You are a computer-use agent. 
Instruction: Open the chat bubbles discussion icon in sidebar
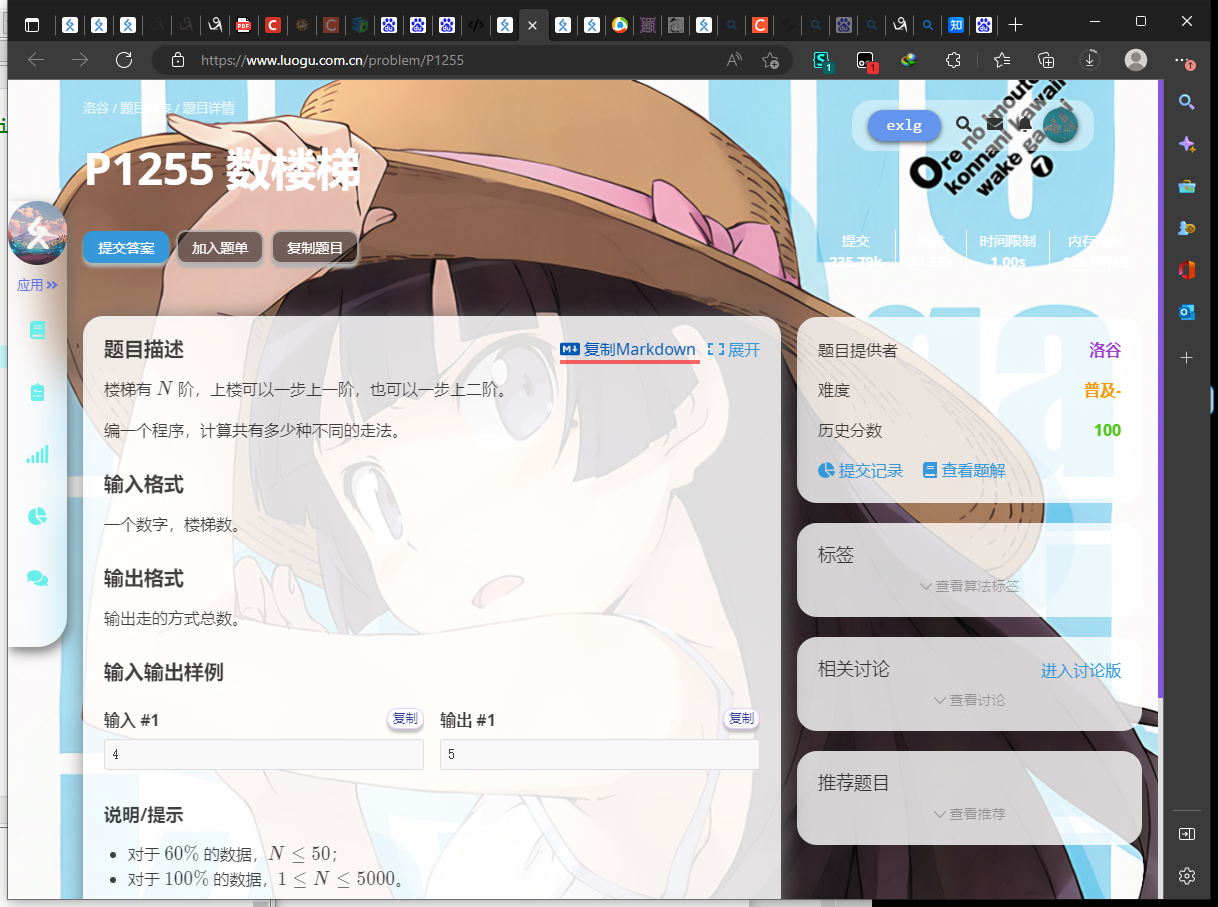click(x=37, y=578)
